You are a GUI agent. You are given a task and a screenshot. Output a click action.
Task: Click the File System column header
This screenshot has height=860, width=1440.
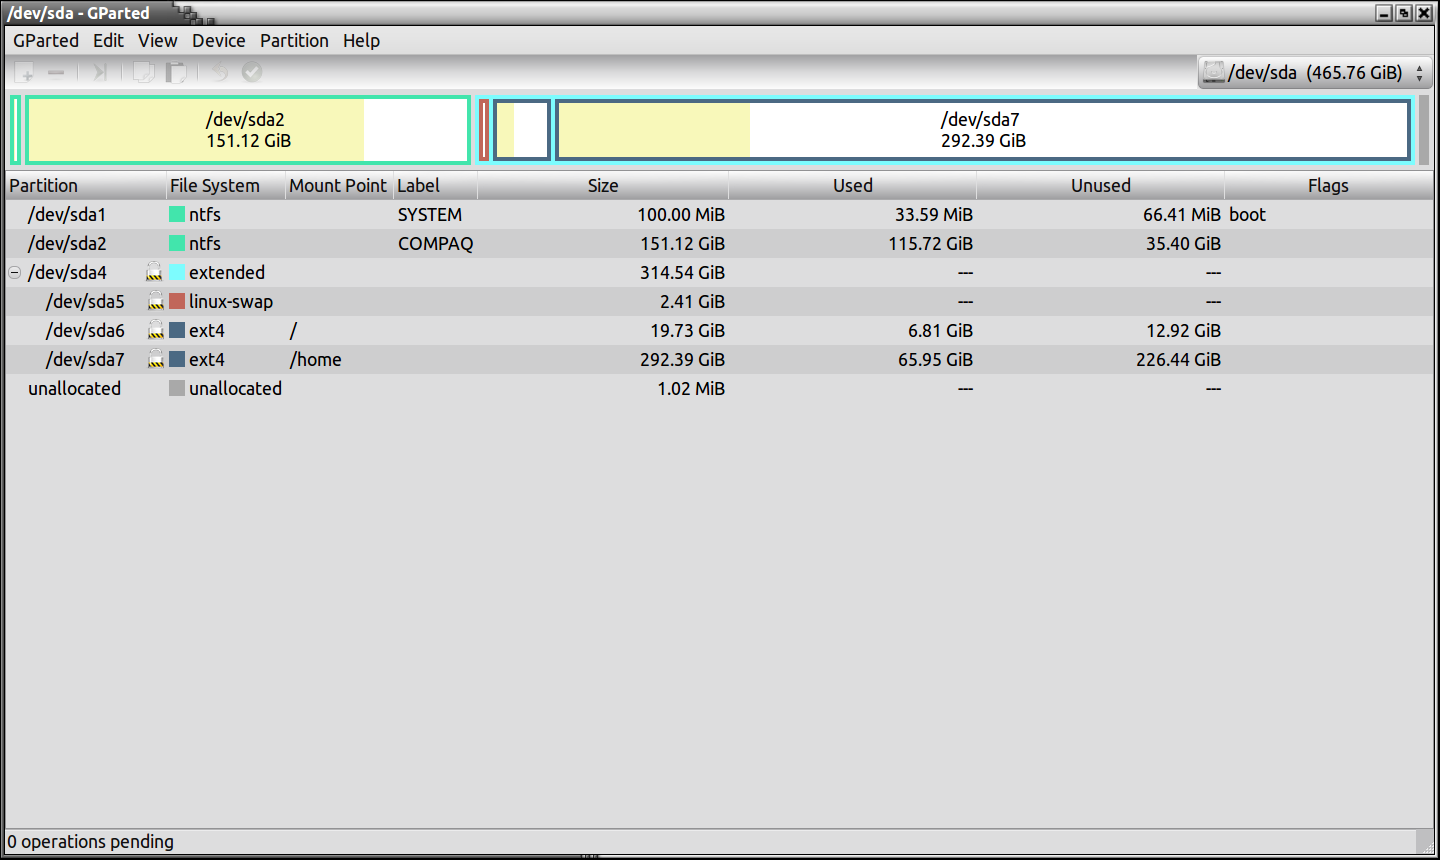[x=215, y=186]
